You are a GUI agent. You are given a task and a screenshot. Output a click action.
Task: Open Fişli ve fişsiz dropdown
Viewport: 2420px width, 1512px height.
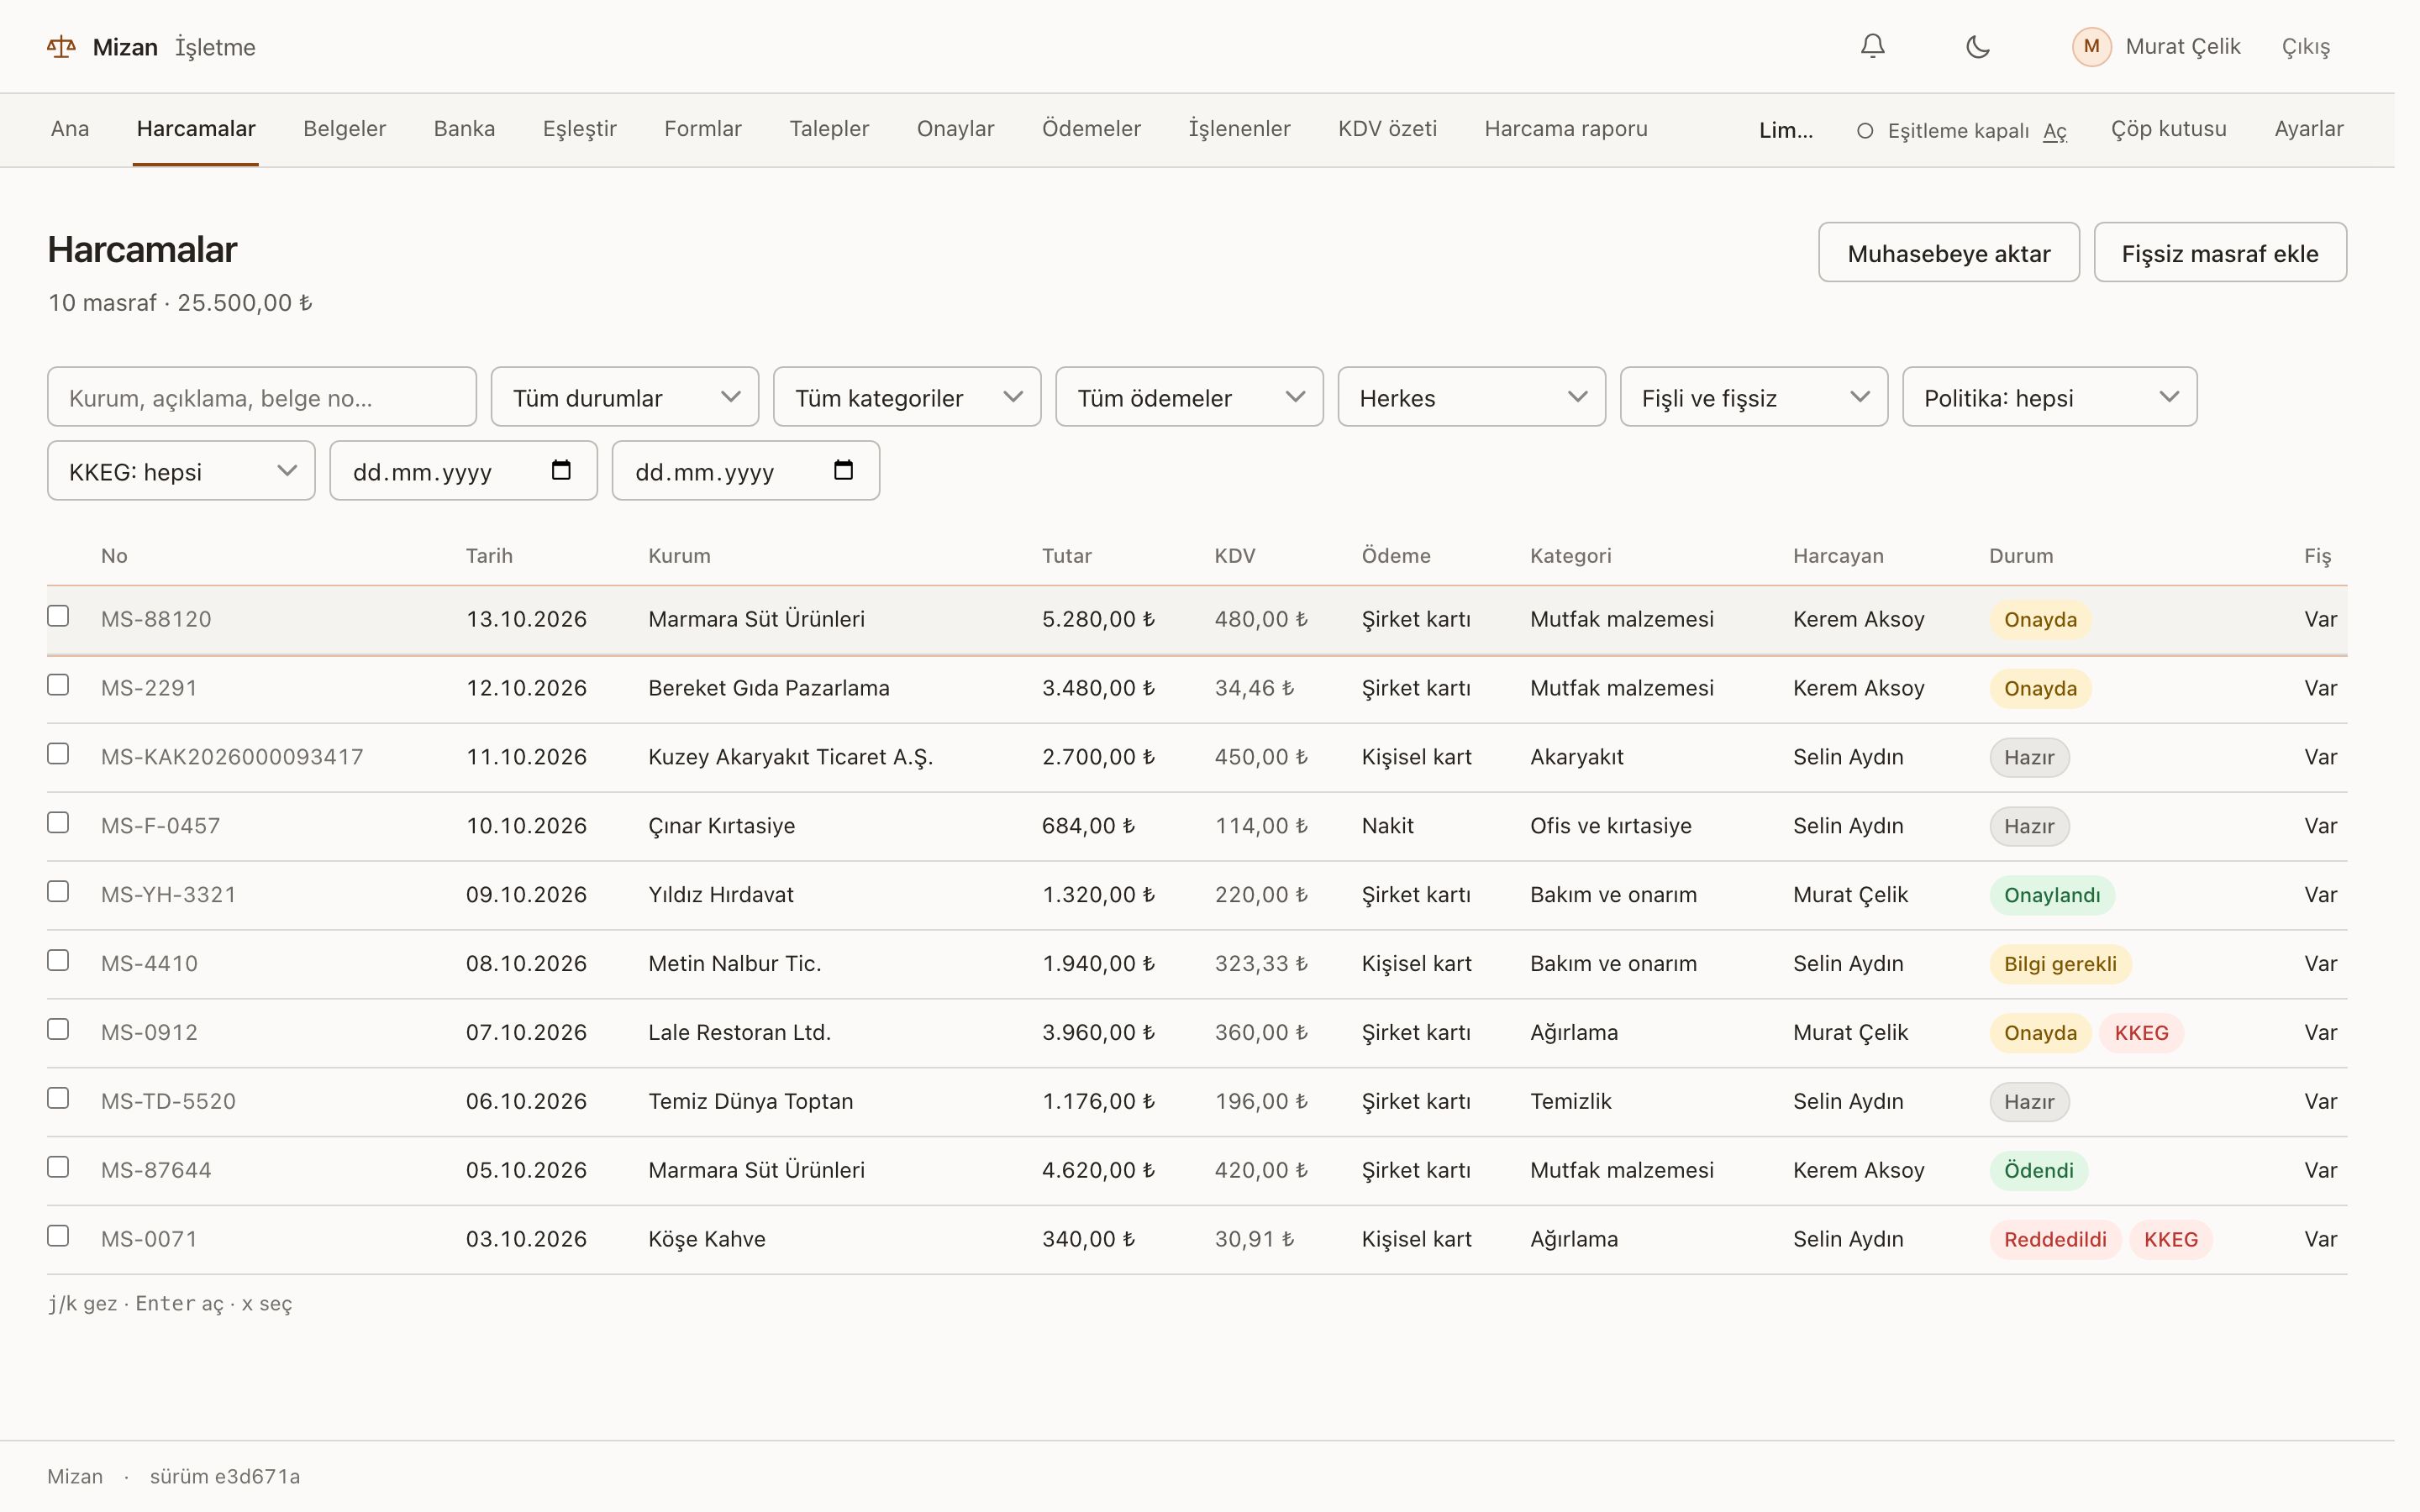pyautogui.click(x=1754, y=397)
